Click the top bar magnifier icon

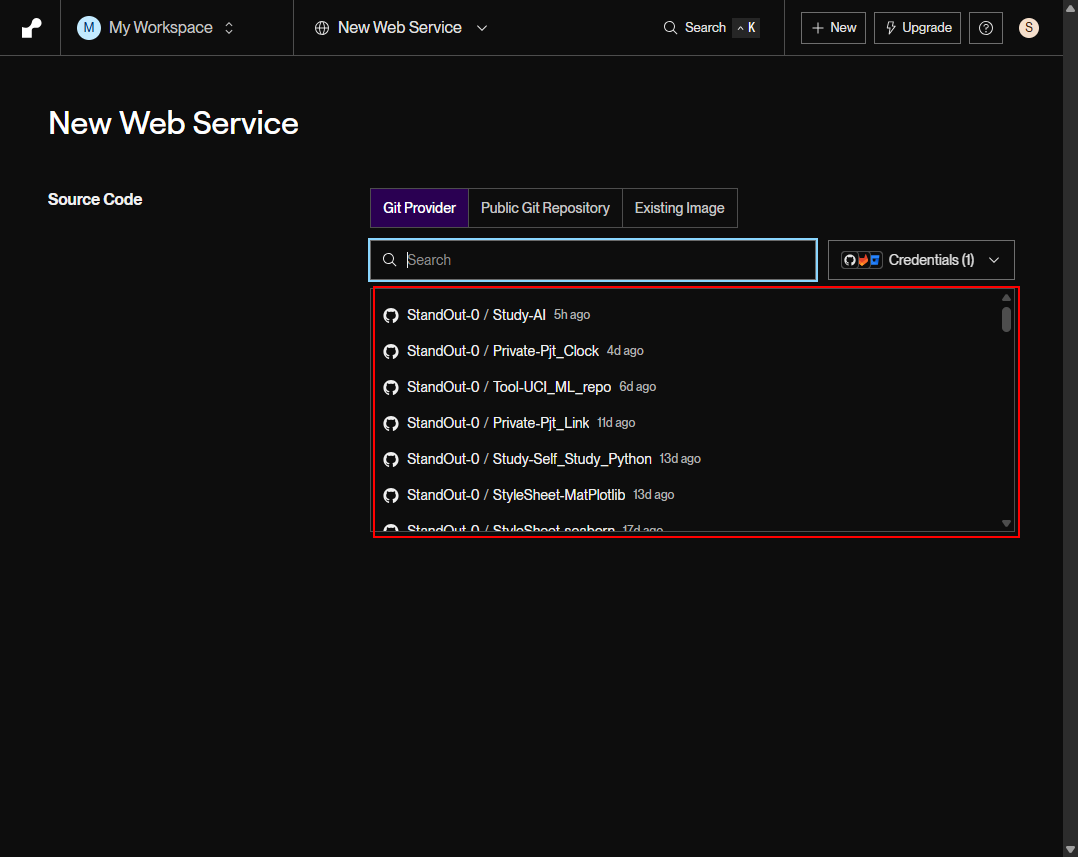coord(670,28)
